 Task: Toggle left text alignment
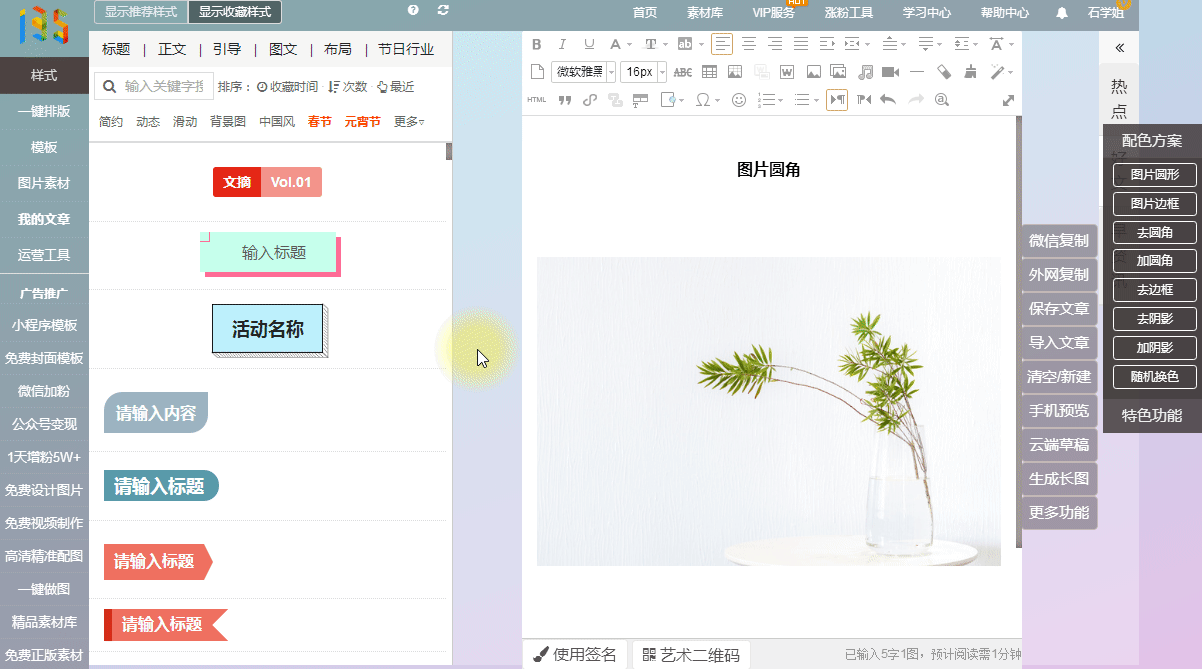click(722, 44)
